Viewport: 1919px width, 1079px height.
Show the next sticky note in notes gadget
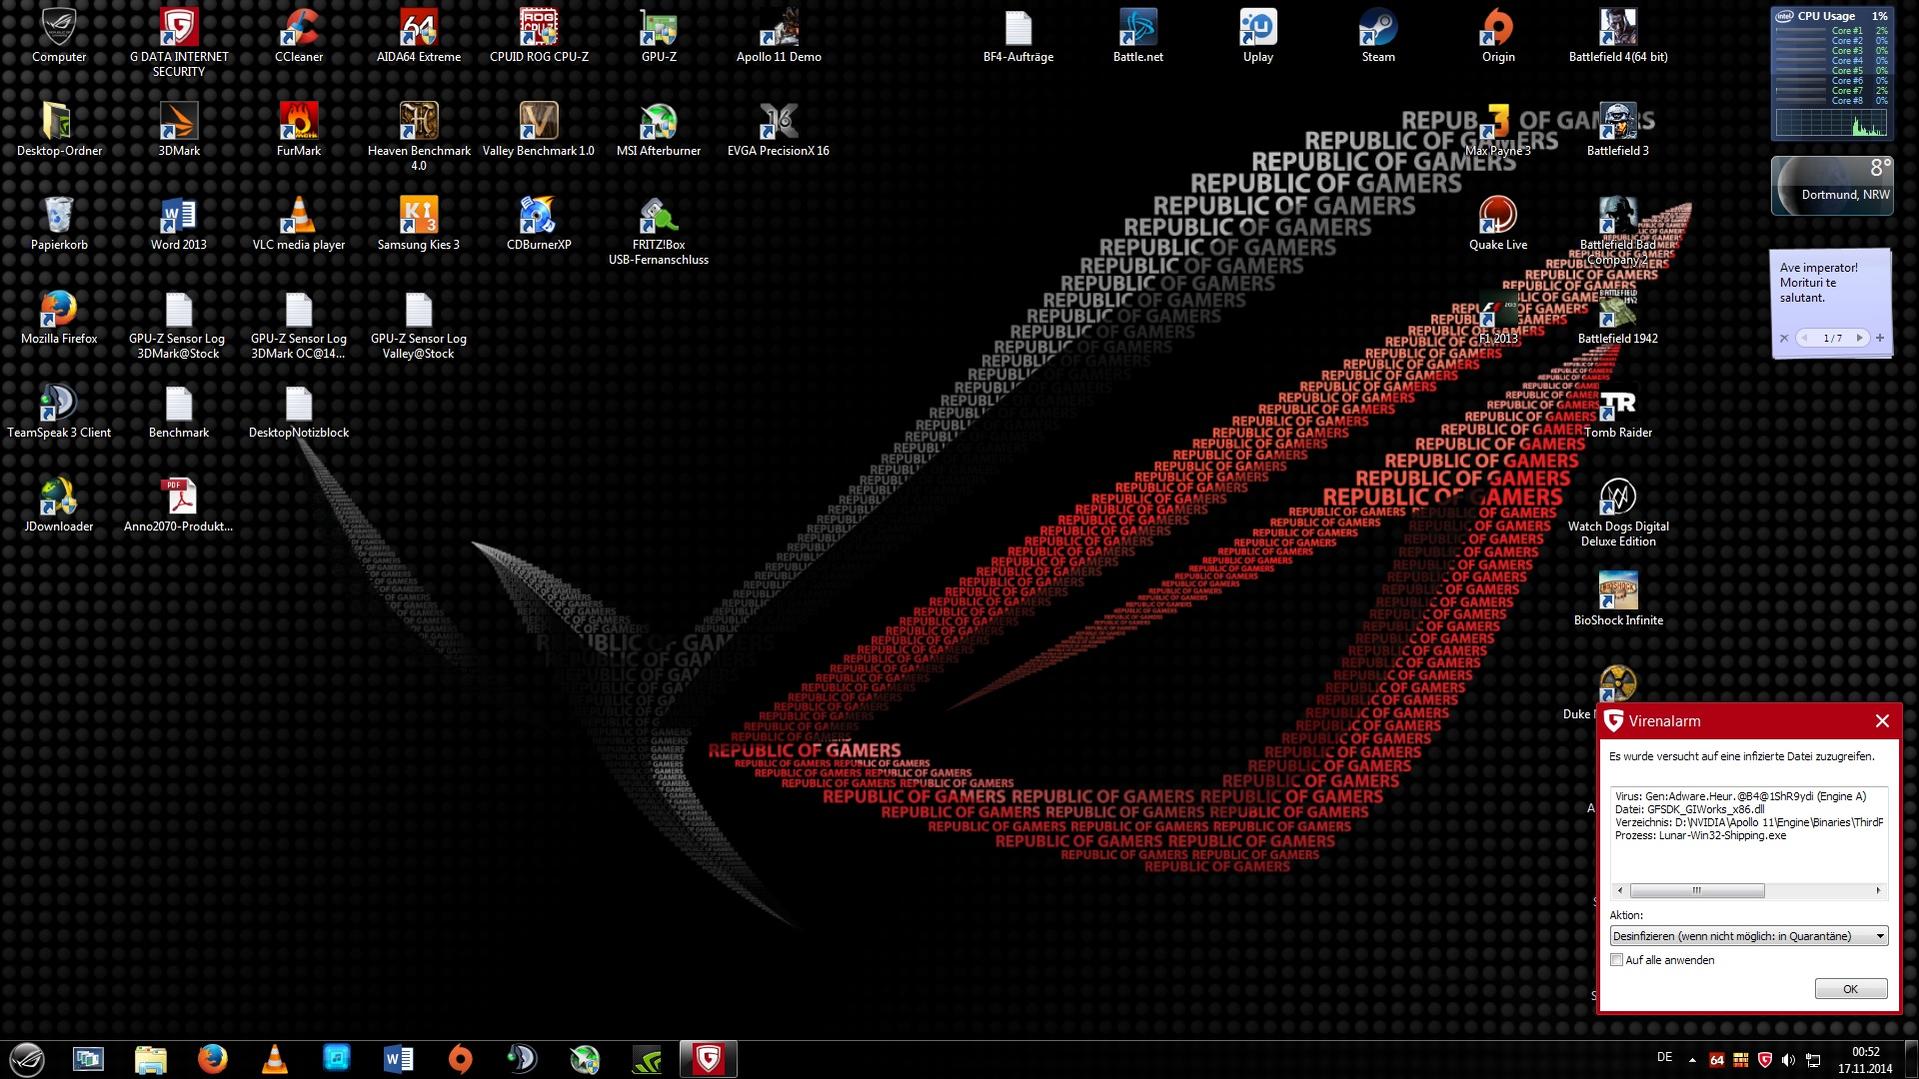pos(1859,338)
